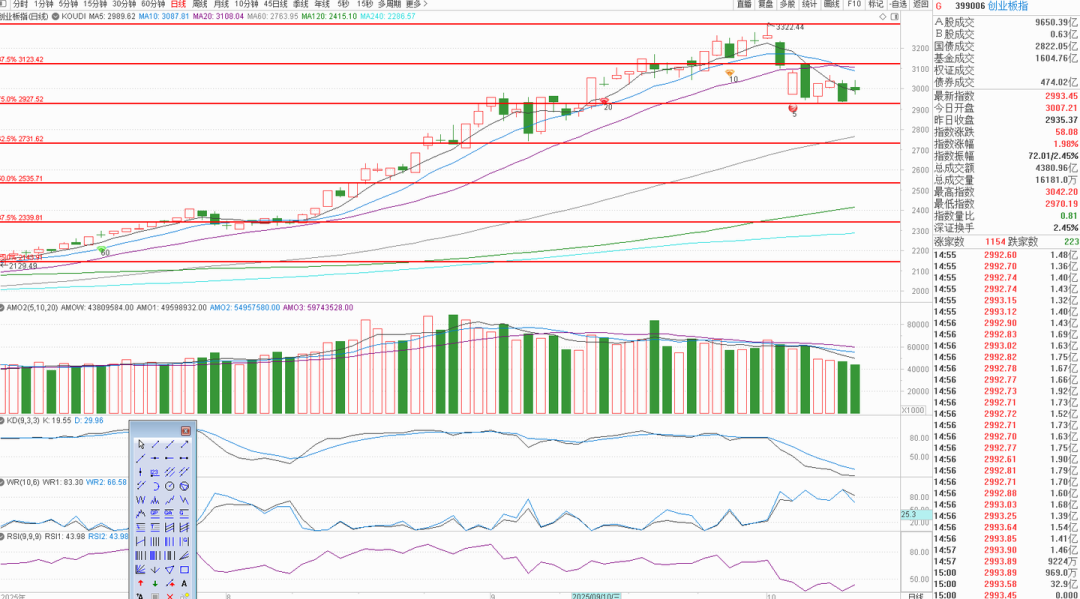The height and width of the screenshot is (599, 1080).
Task: Select the rectangle drawing tool
Action: (x=185, y=569)
